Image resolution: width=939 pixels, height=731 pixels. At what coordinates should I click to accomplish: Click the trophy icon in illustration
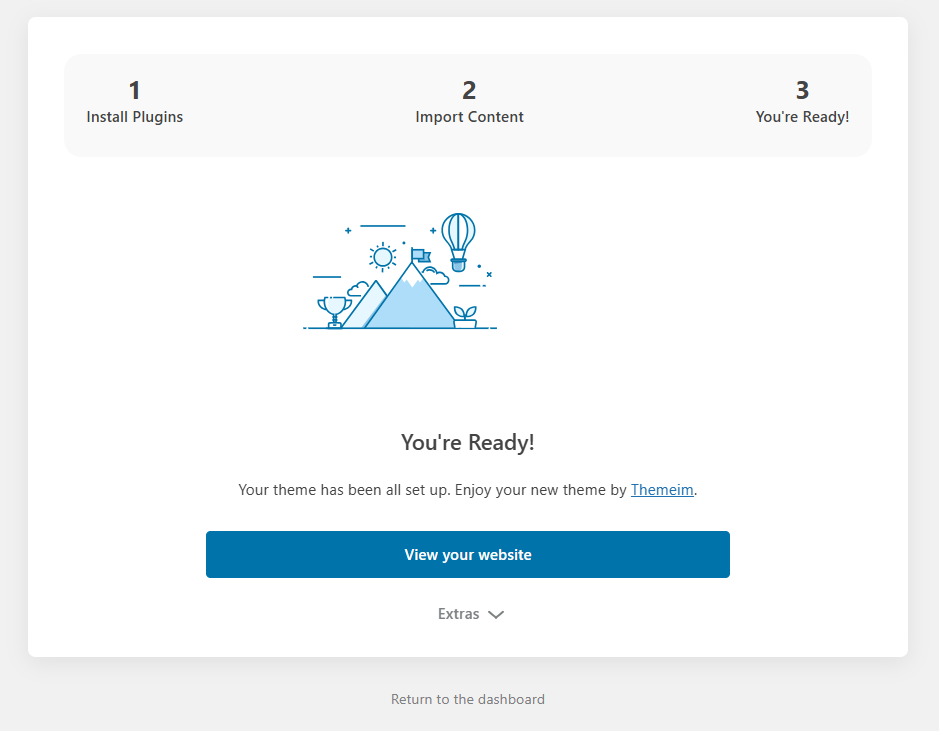click(334, 312)
